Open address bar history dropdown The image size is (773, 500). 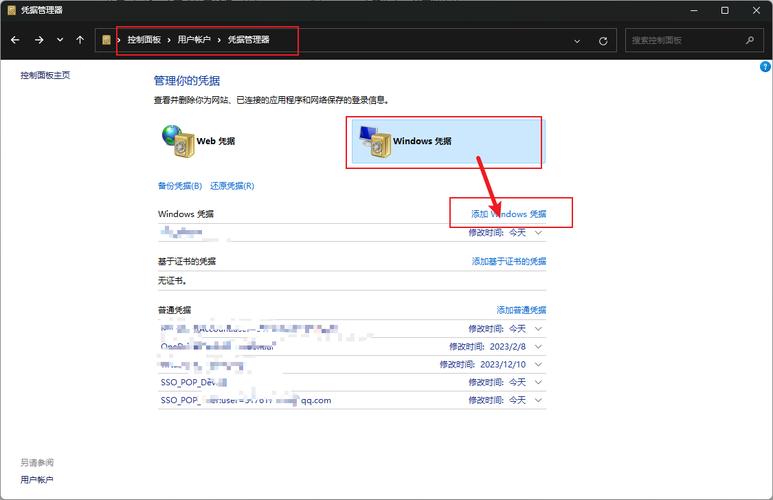[x=577, y=41]
